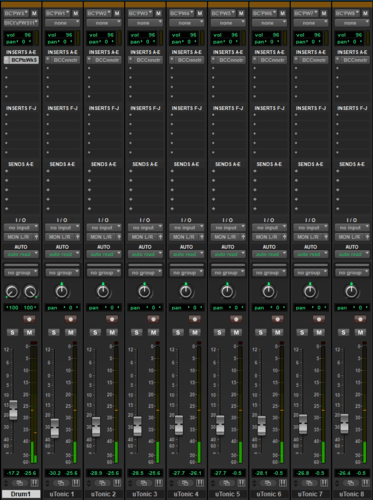Click record enable on uTonic 8 track

click(360, 319)
